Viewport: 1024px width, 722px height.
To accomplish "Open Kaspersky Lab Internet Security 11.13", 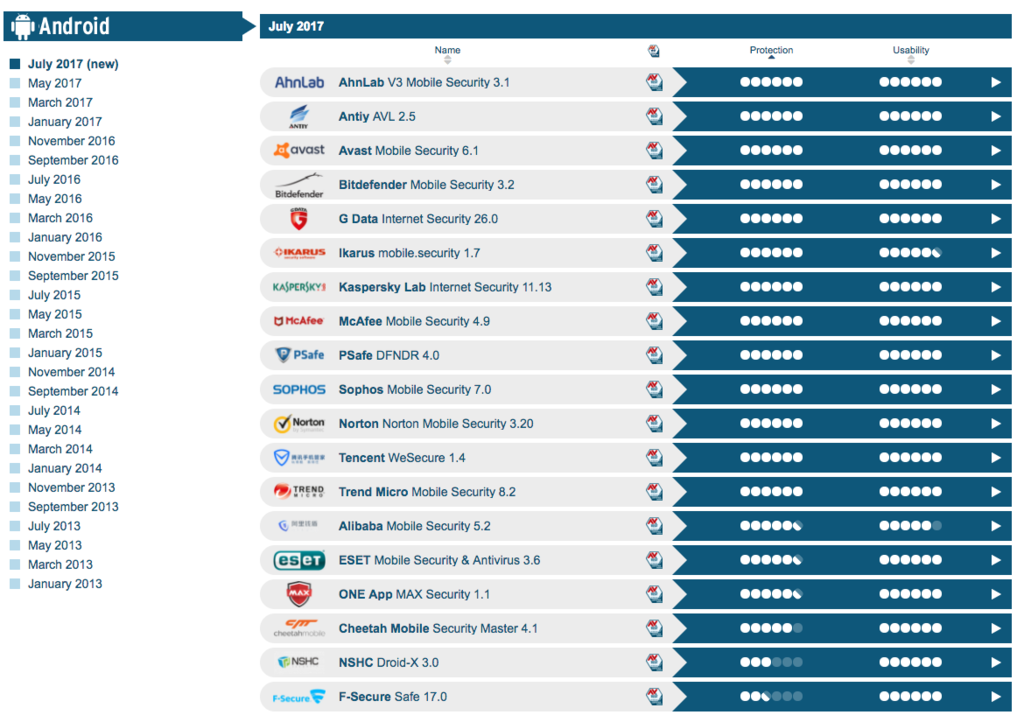I will (445, 287).
